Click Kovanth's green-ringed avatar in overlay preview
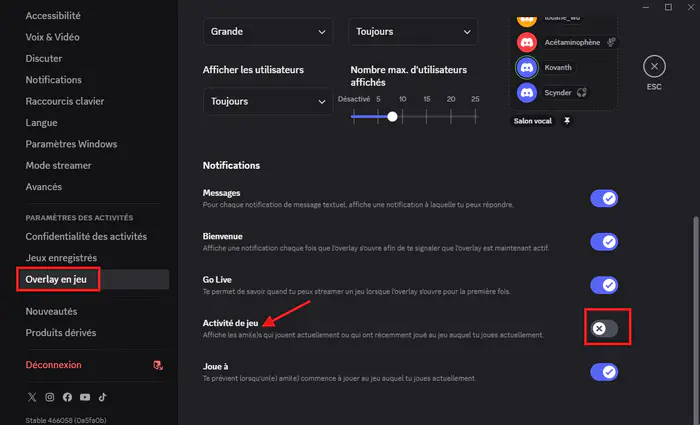 [527, 67]
